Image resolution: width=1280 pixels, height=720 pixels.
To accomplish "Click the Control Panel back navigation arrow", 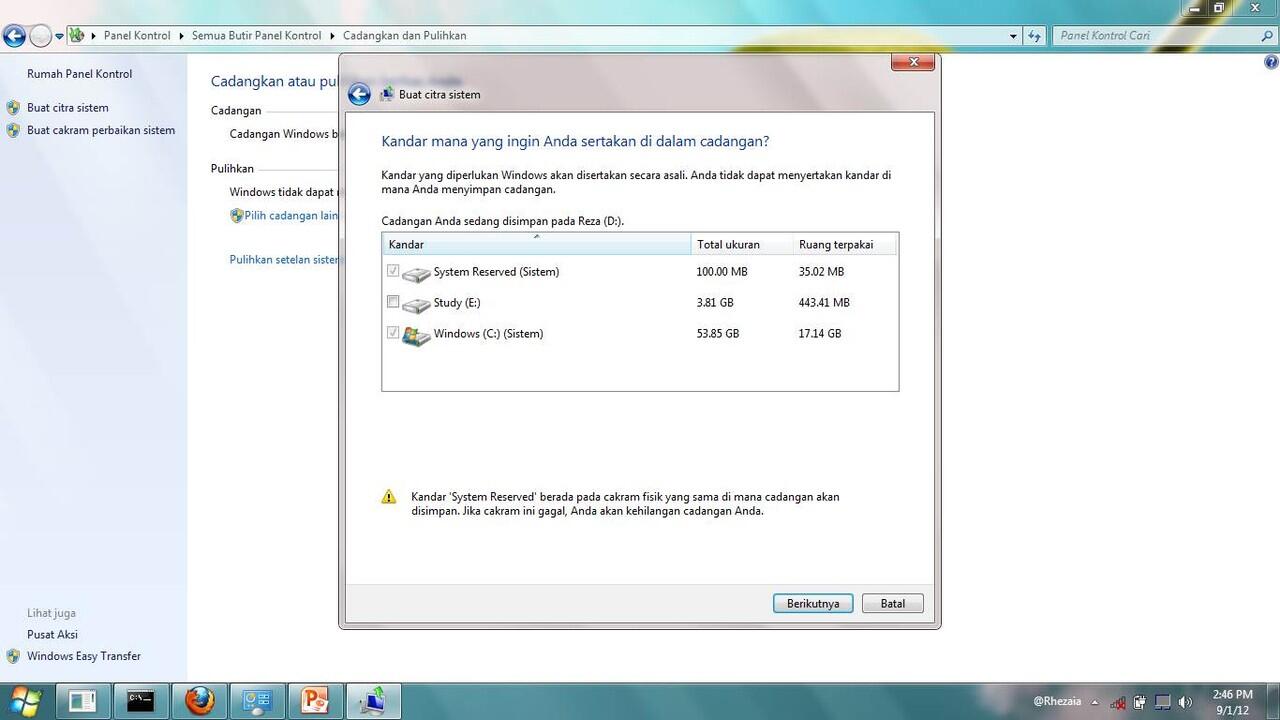I will tap(14, 36).
